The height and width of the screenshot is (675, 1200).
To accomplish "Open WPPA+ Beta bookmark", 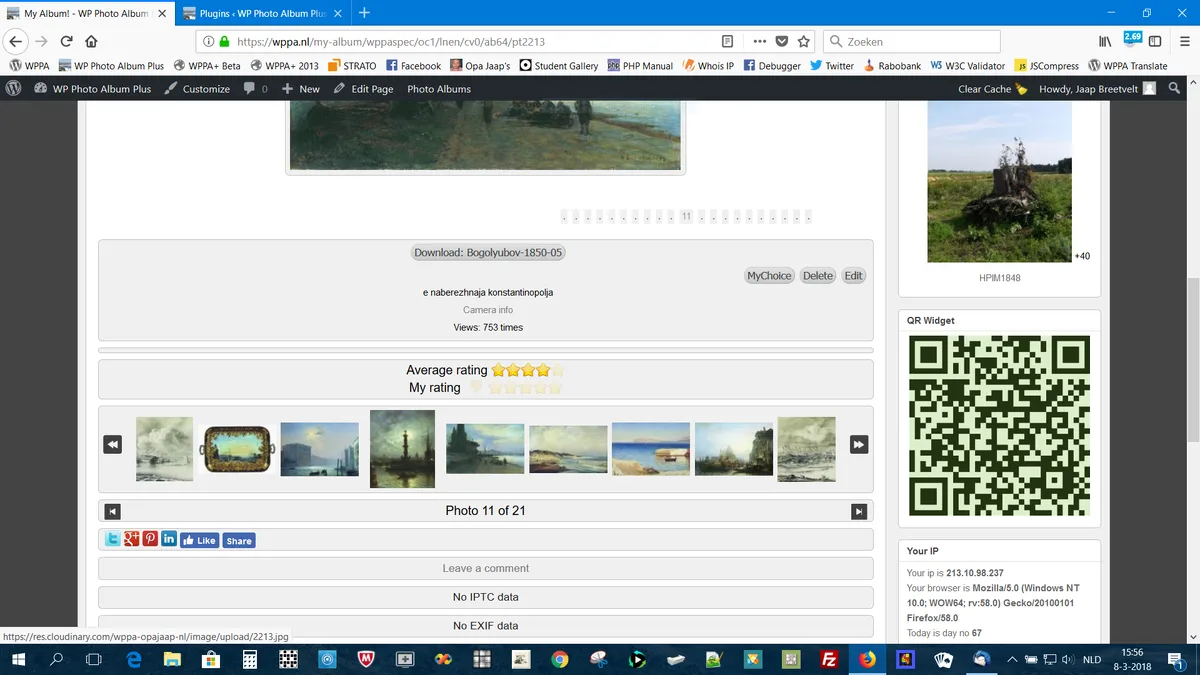I will pos(207,66).
